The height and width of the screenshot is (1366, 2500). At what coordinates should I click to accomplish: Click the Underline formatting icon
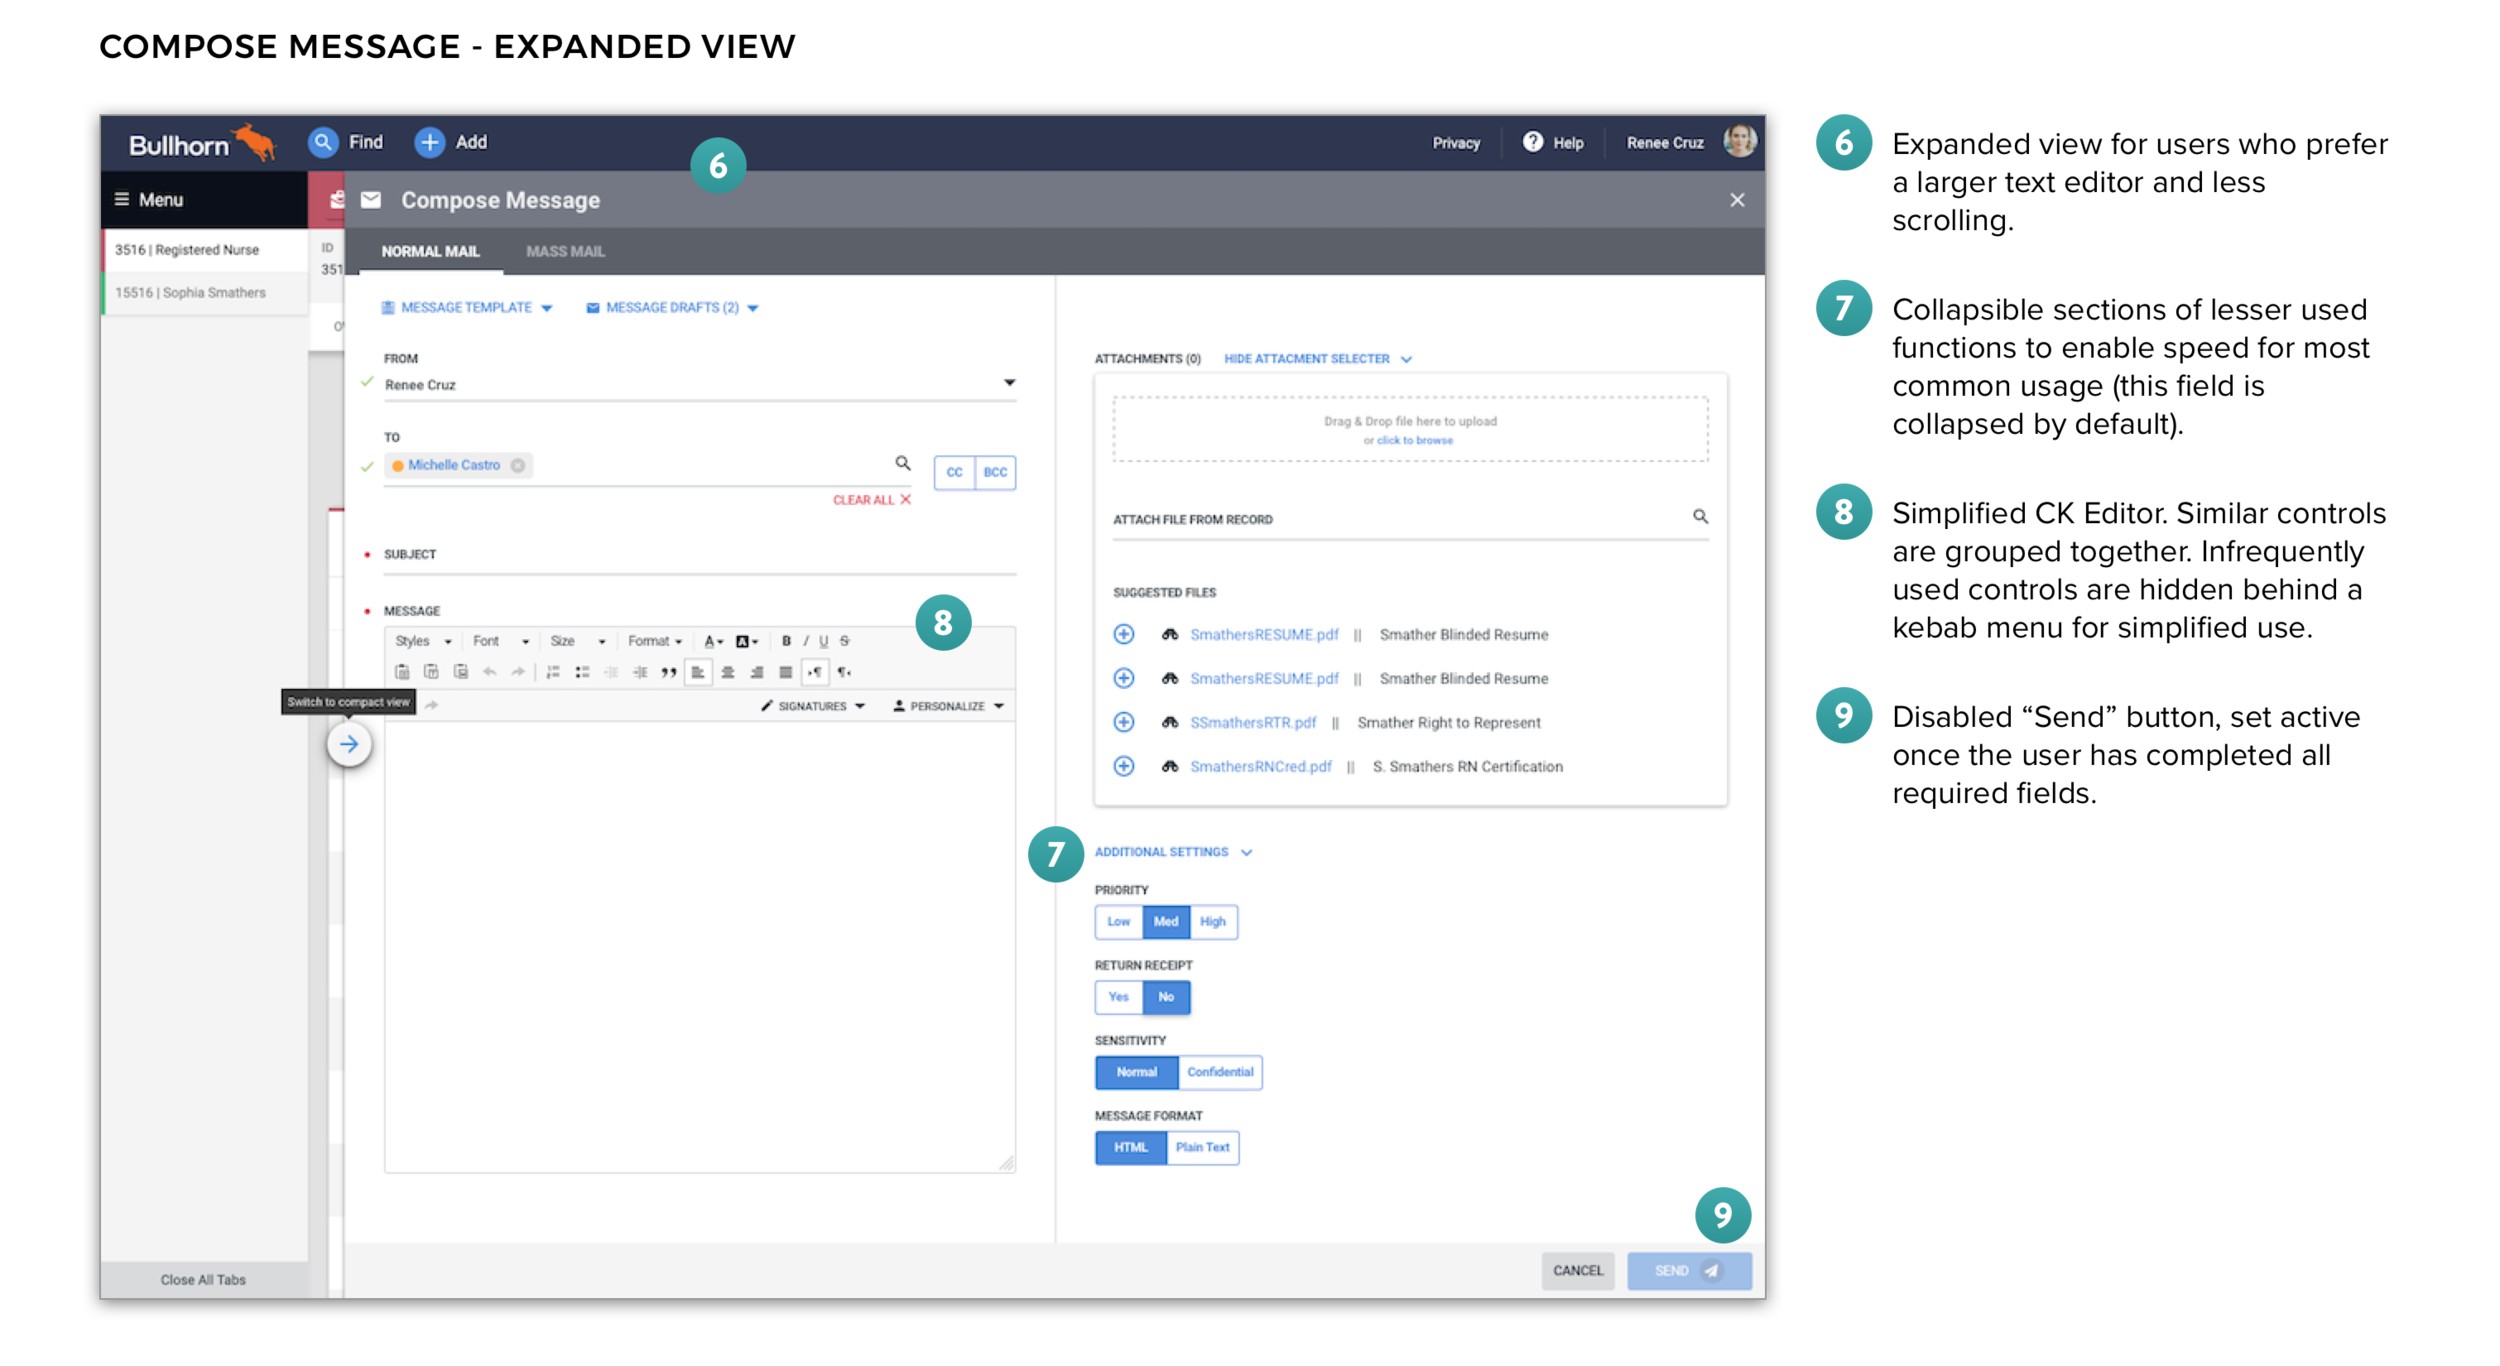pos(824,641)
